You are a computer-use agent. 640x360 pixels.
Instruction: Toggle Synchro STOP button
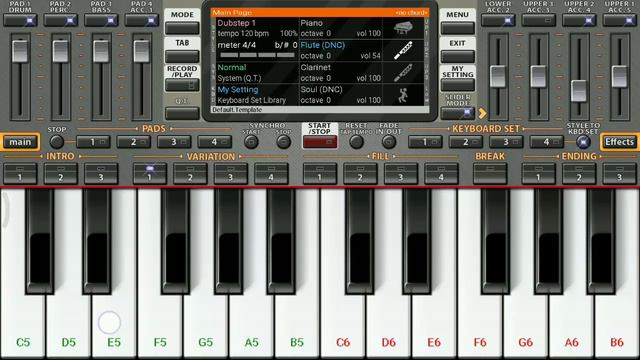point(283,142)
